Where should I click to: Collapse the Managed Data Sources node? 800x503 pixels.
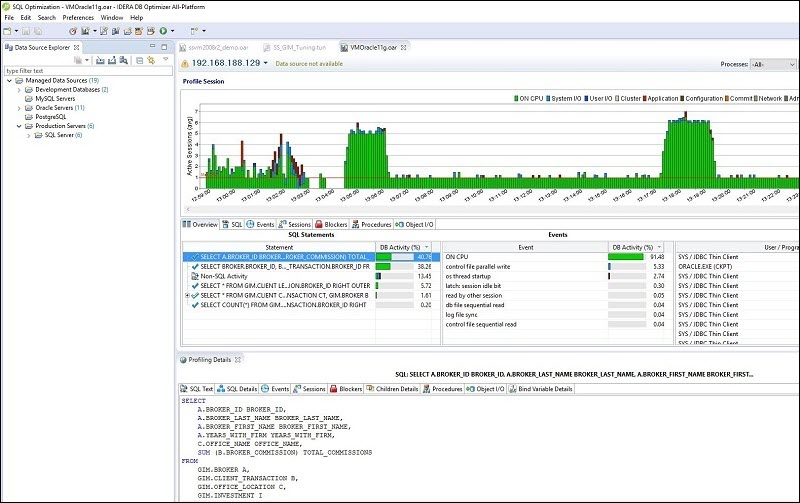(x=9, y=81)
